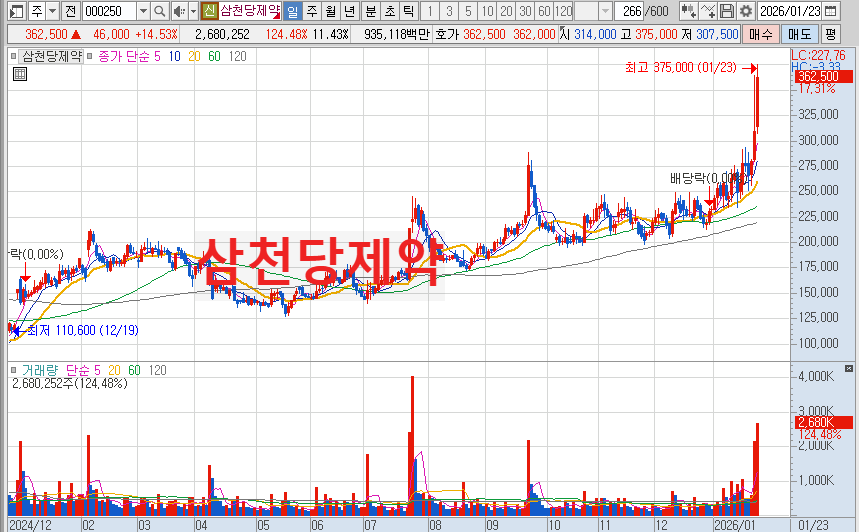Screen dimensions: 859x532
Task: Edit the date field 2026/01/23
Action: tap(790, 11)
